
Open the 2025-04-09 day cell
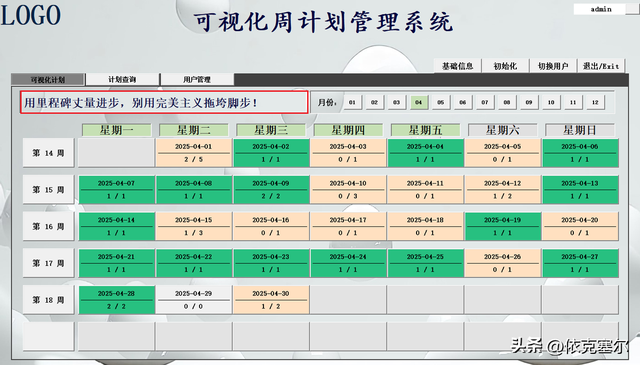click(271, 189)
